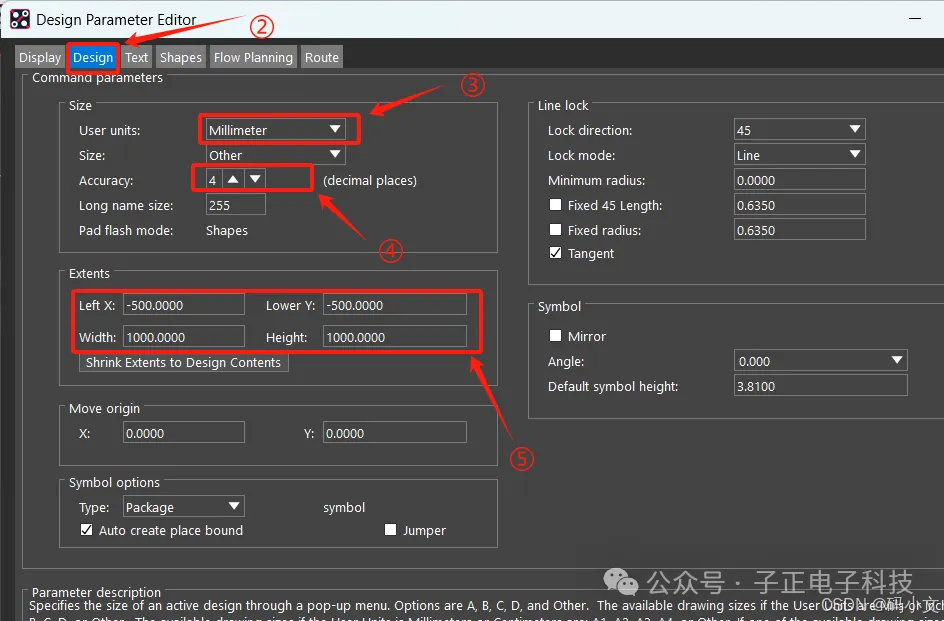
Task: Go to the Shapes tab
Action: point(181,57)
